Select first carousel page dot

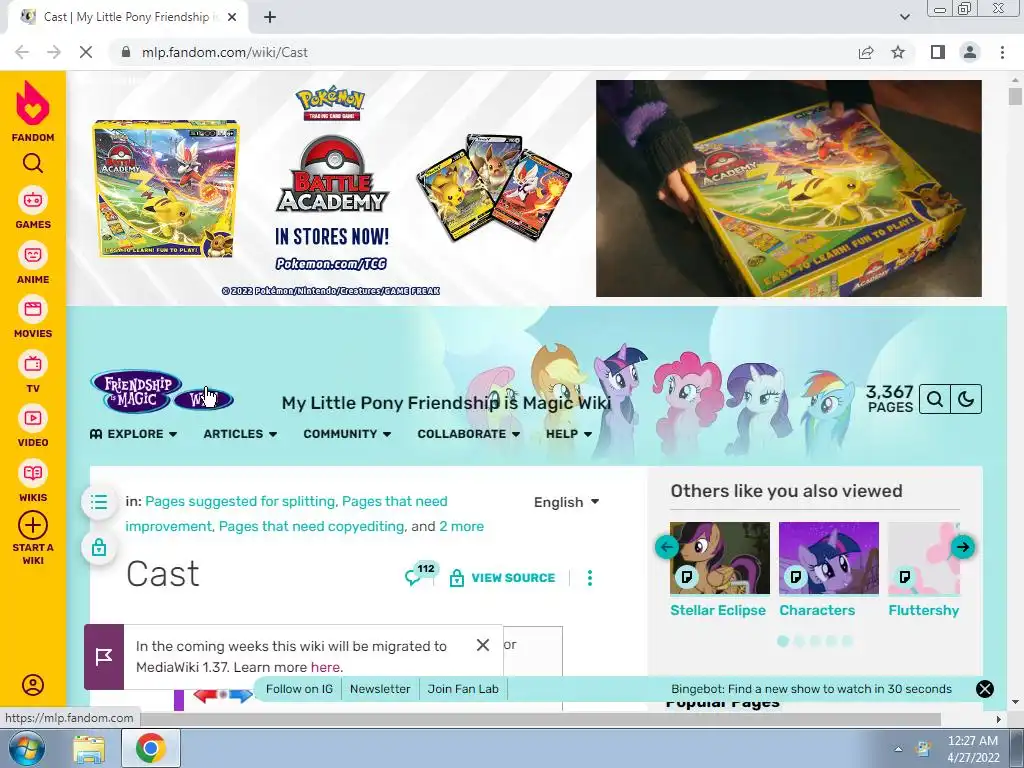(x=783, y=641)
